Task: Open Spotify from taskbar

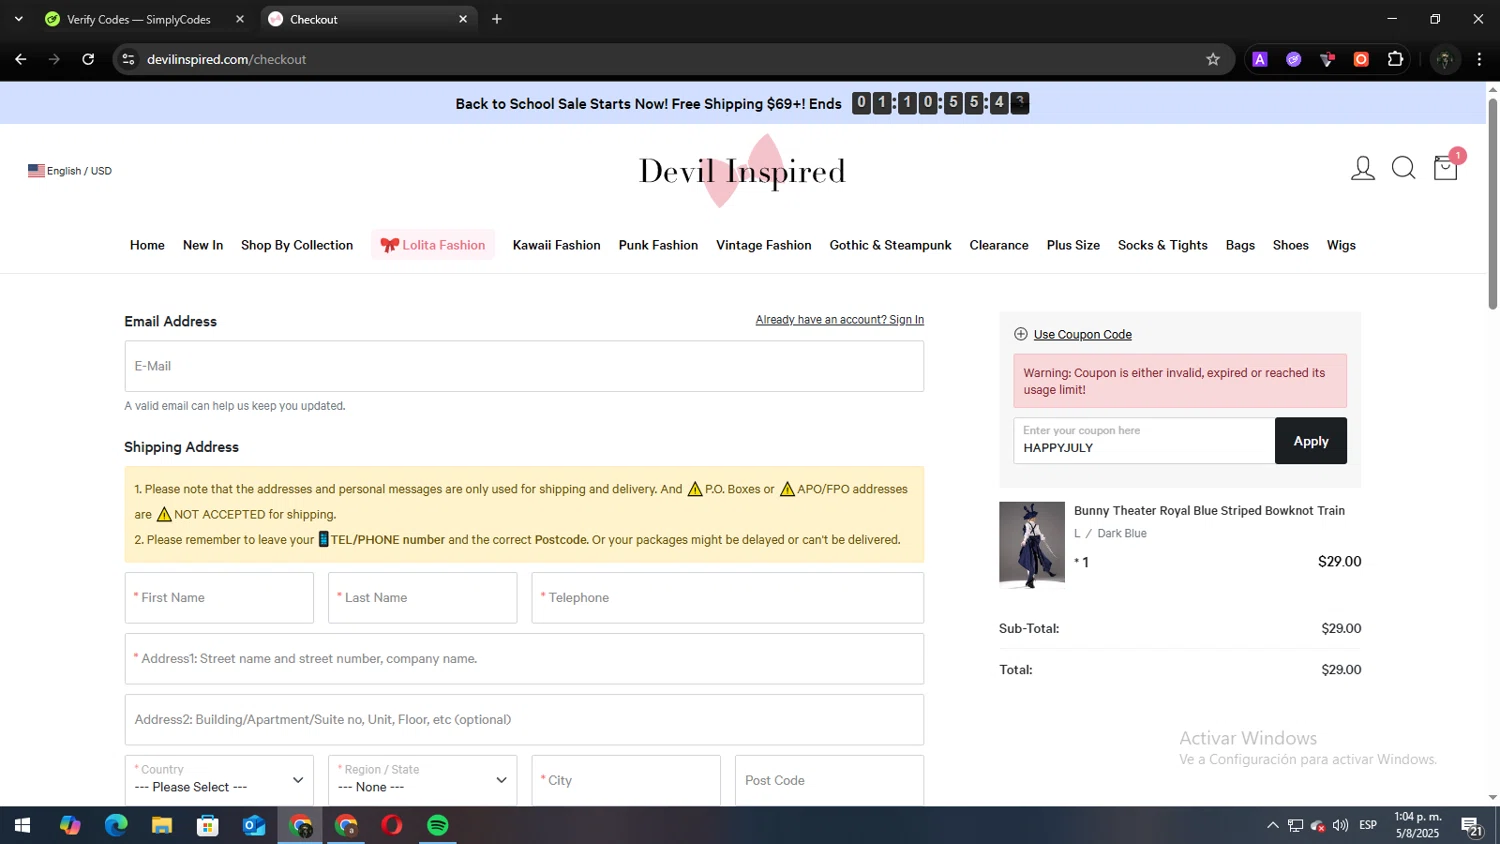Action: 438,825
